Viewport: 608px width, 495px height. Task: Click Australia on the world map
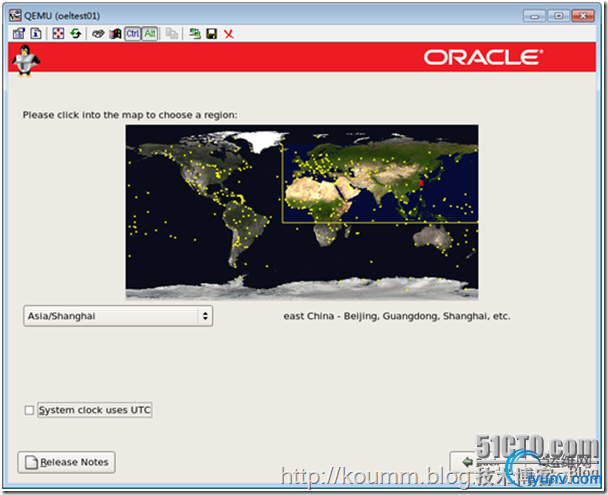coord(433,236)
